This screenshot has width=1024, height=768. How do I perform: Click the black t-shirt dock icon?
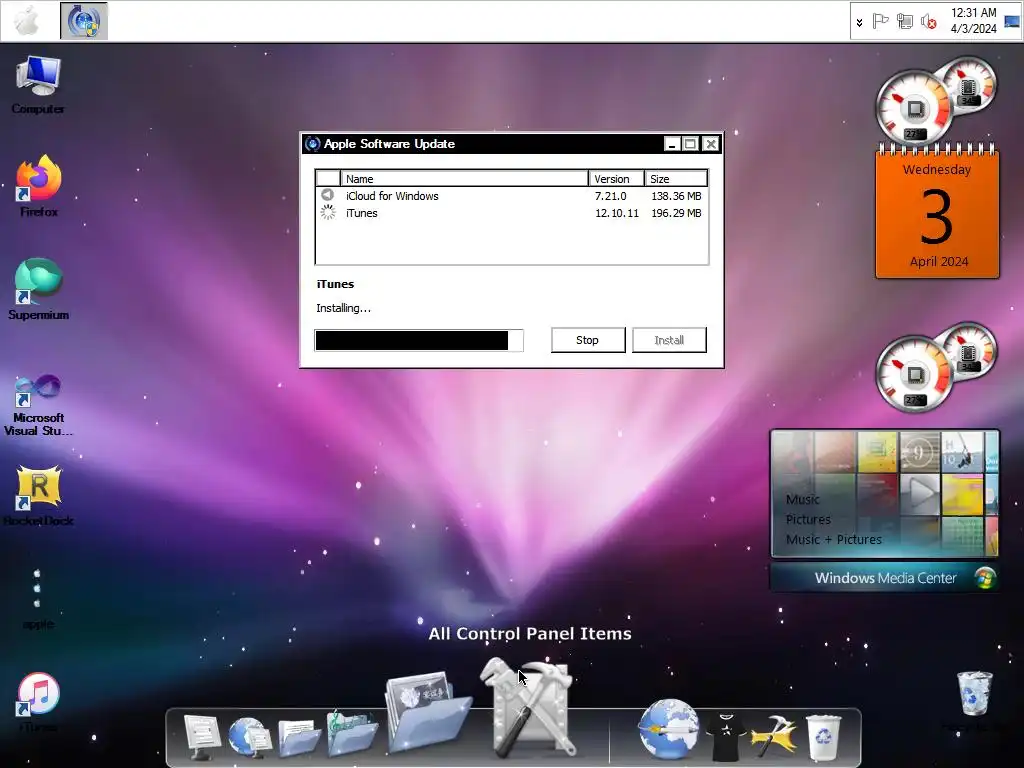726,737
